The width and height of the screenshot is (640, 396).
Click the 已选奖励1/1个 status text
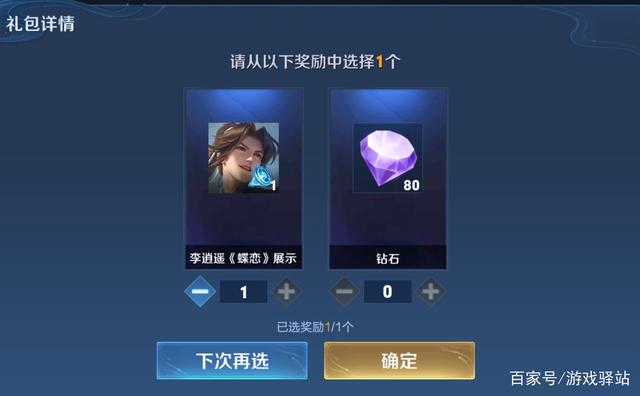315,327
